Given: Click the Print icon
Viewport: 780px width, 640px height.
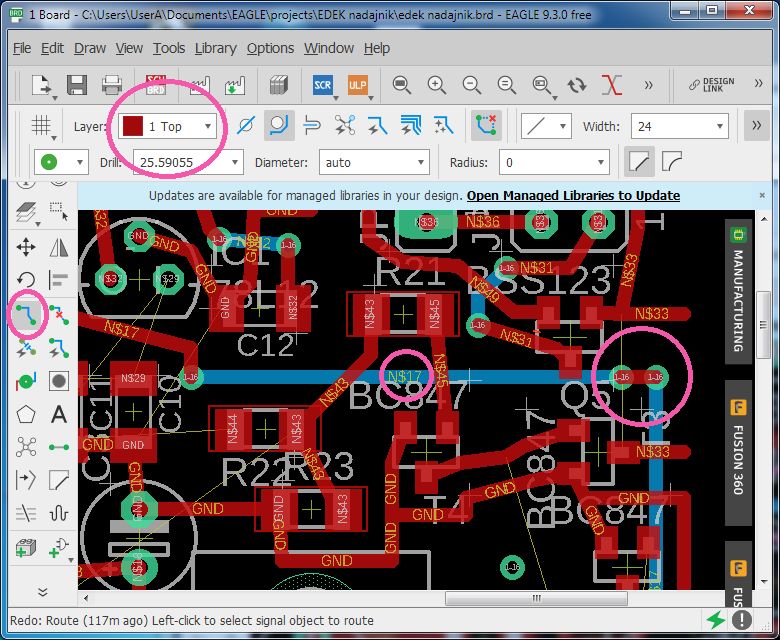Looking at the screenshot, I should pyautogui.click(x=112, y=85).
